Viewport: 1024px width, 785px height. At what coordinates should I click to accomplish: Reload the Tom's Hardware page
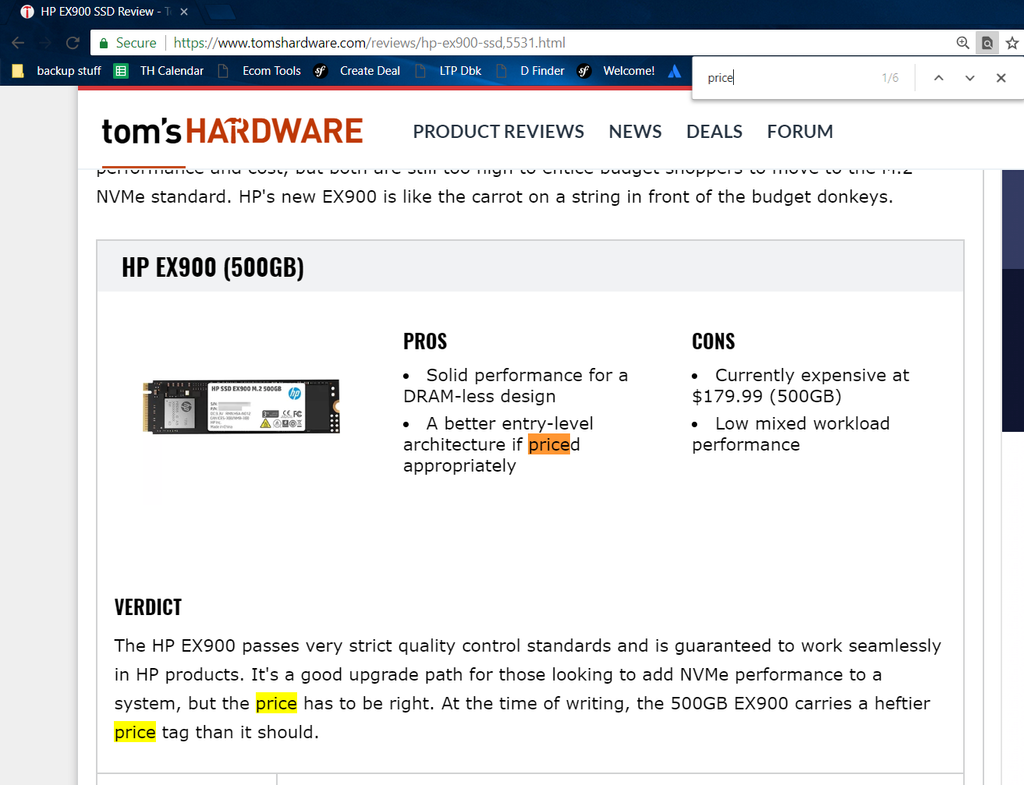point(70,43)
